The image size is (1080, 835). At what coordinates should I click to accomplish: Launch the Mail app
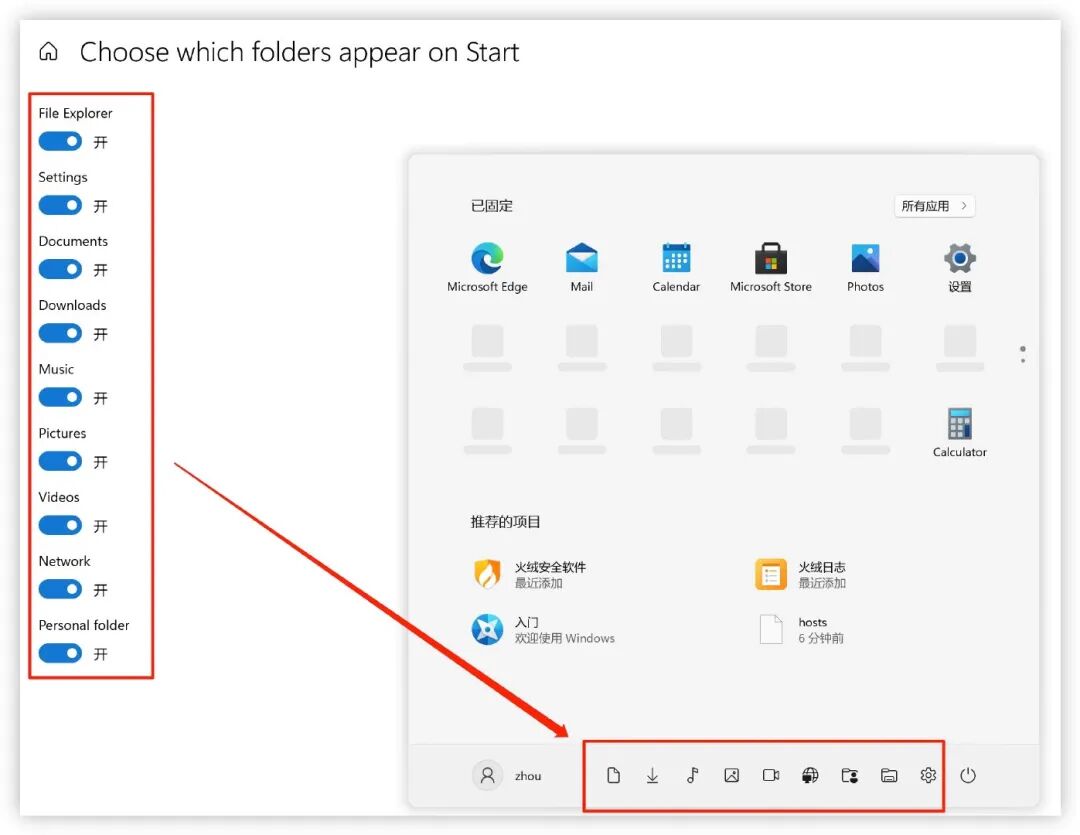point(581,267)
